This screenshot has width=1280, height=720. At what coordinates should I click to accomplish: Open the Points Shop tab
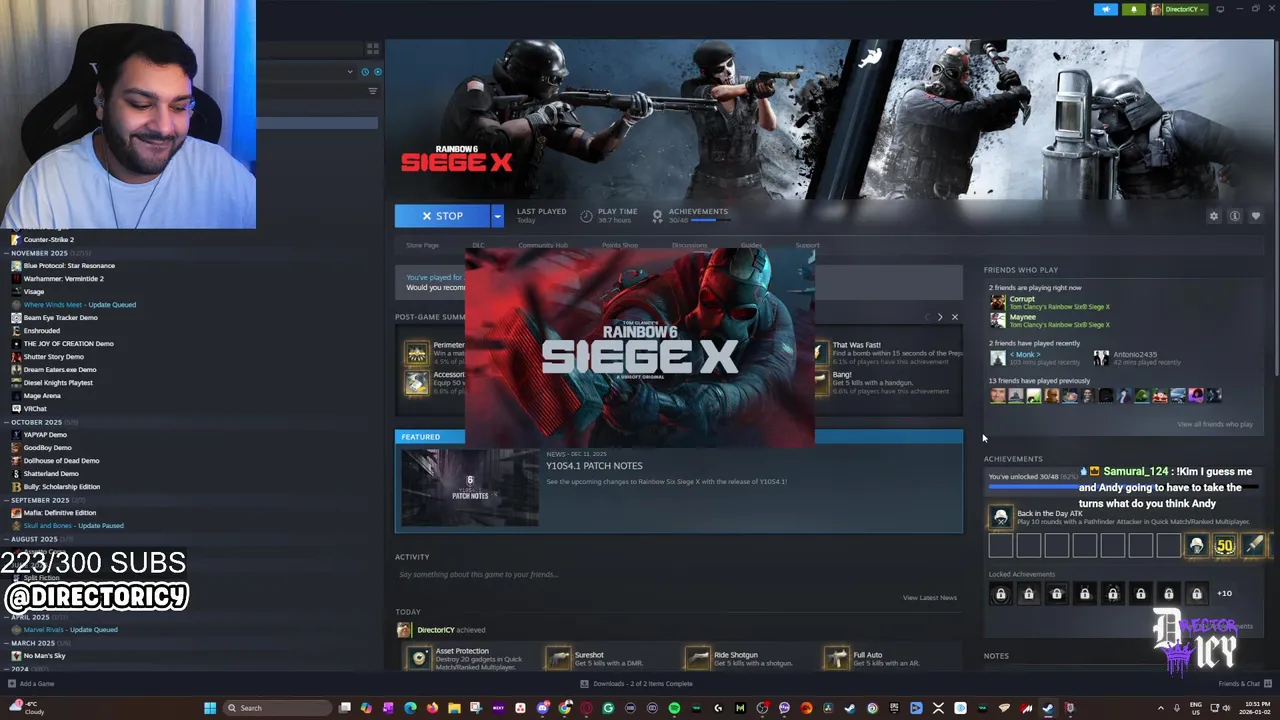click(620, 245)
